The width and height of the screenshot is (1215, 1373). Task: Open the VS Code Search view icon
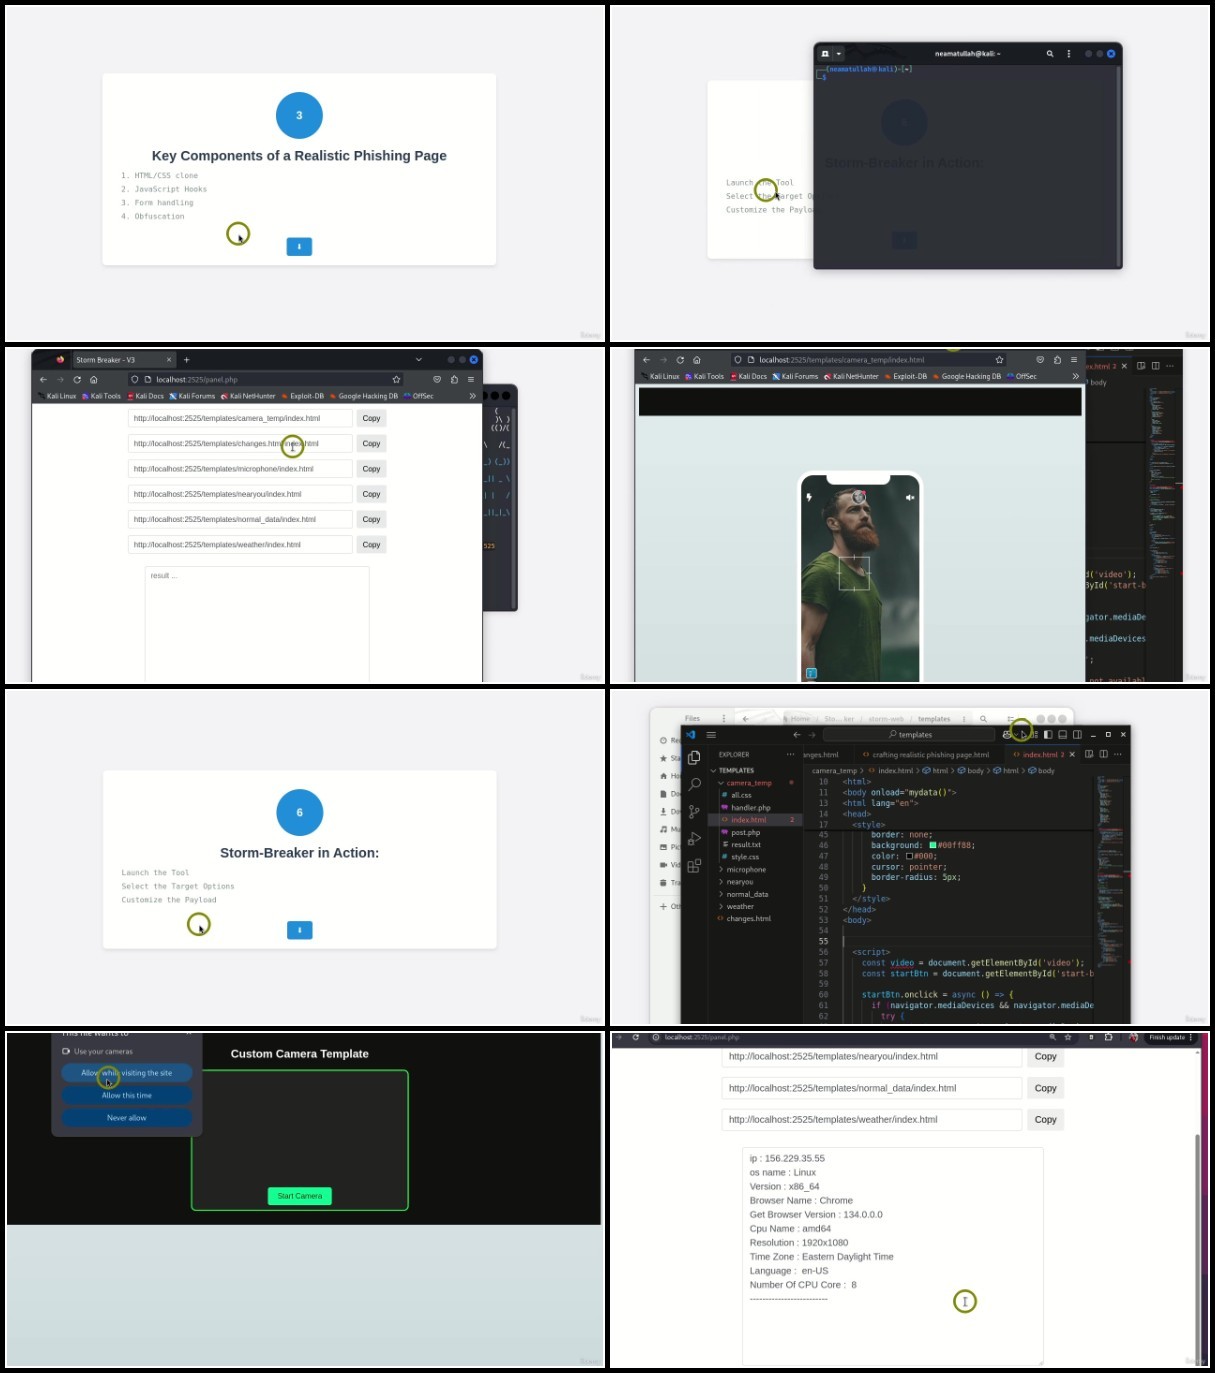694,785
